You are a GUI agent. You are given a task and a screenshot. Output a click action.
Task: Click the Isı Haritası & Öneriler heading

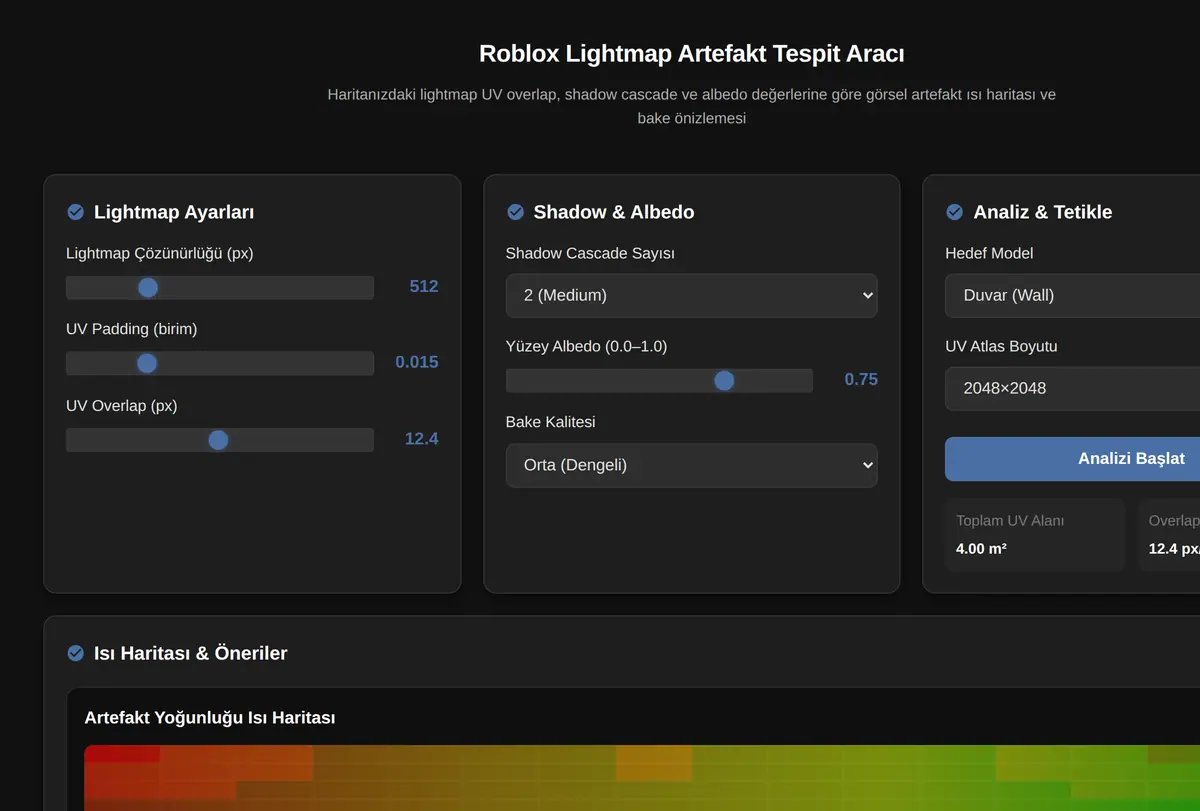coord(191,653)
